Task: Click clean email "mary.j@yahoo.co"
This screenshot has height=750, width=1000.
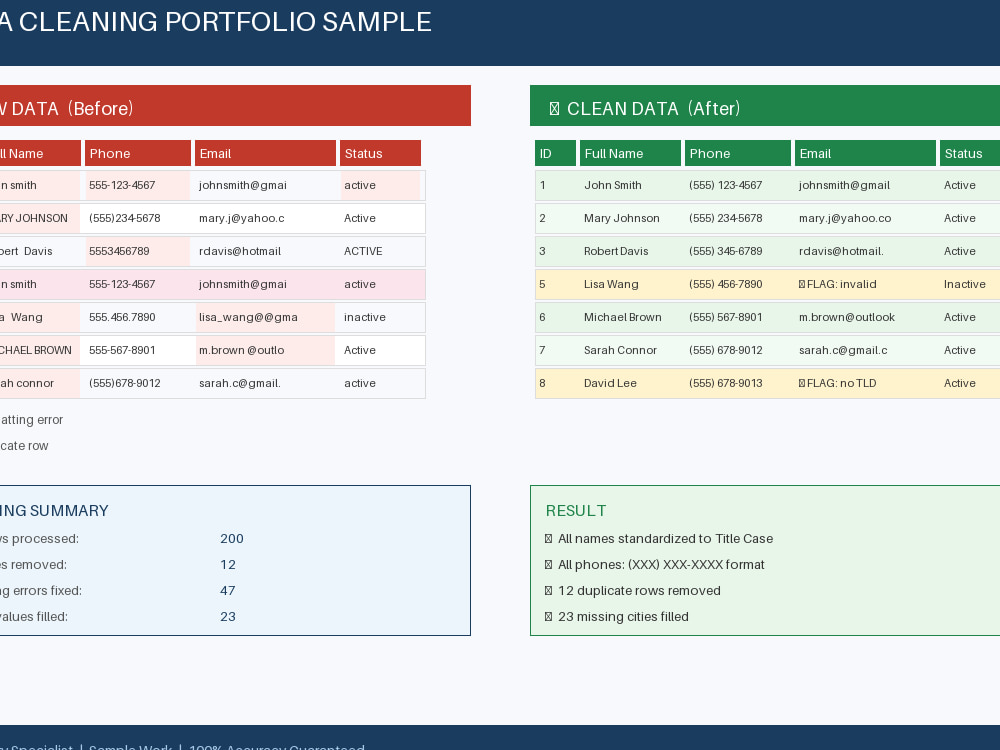Action: [844, 218]
